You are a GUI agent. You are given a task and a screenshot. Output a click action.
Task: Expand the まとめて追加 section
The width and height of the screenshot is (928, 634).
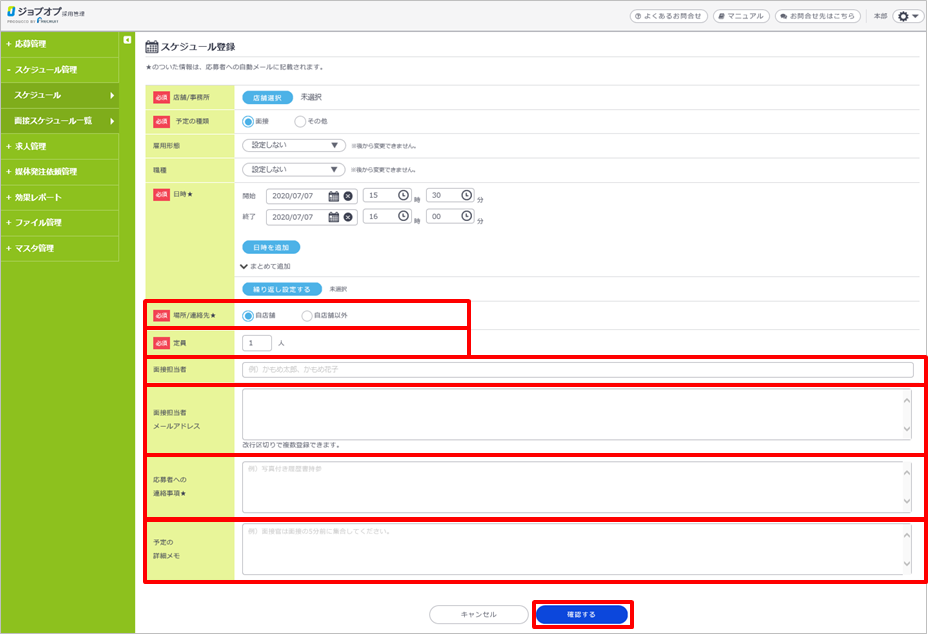pyautogui.click(x=265, y=267)
